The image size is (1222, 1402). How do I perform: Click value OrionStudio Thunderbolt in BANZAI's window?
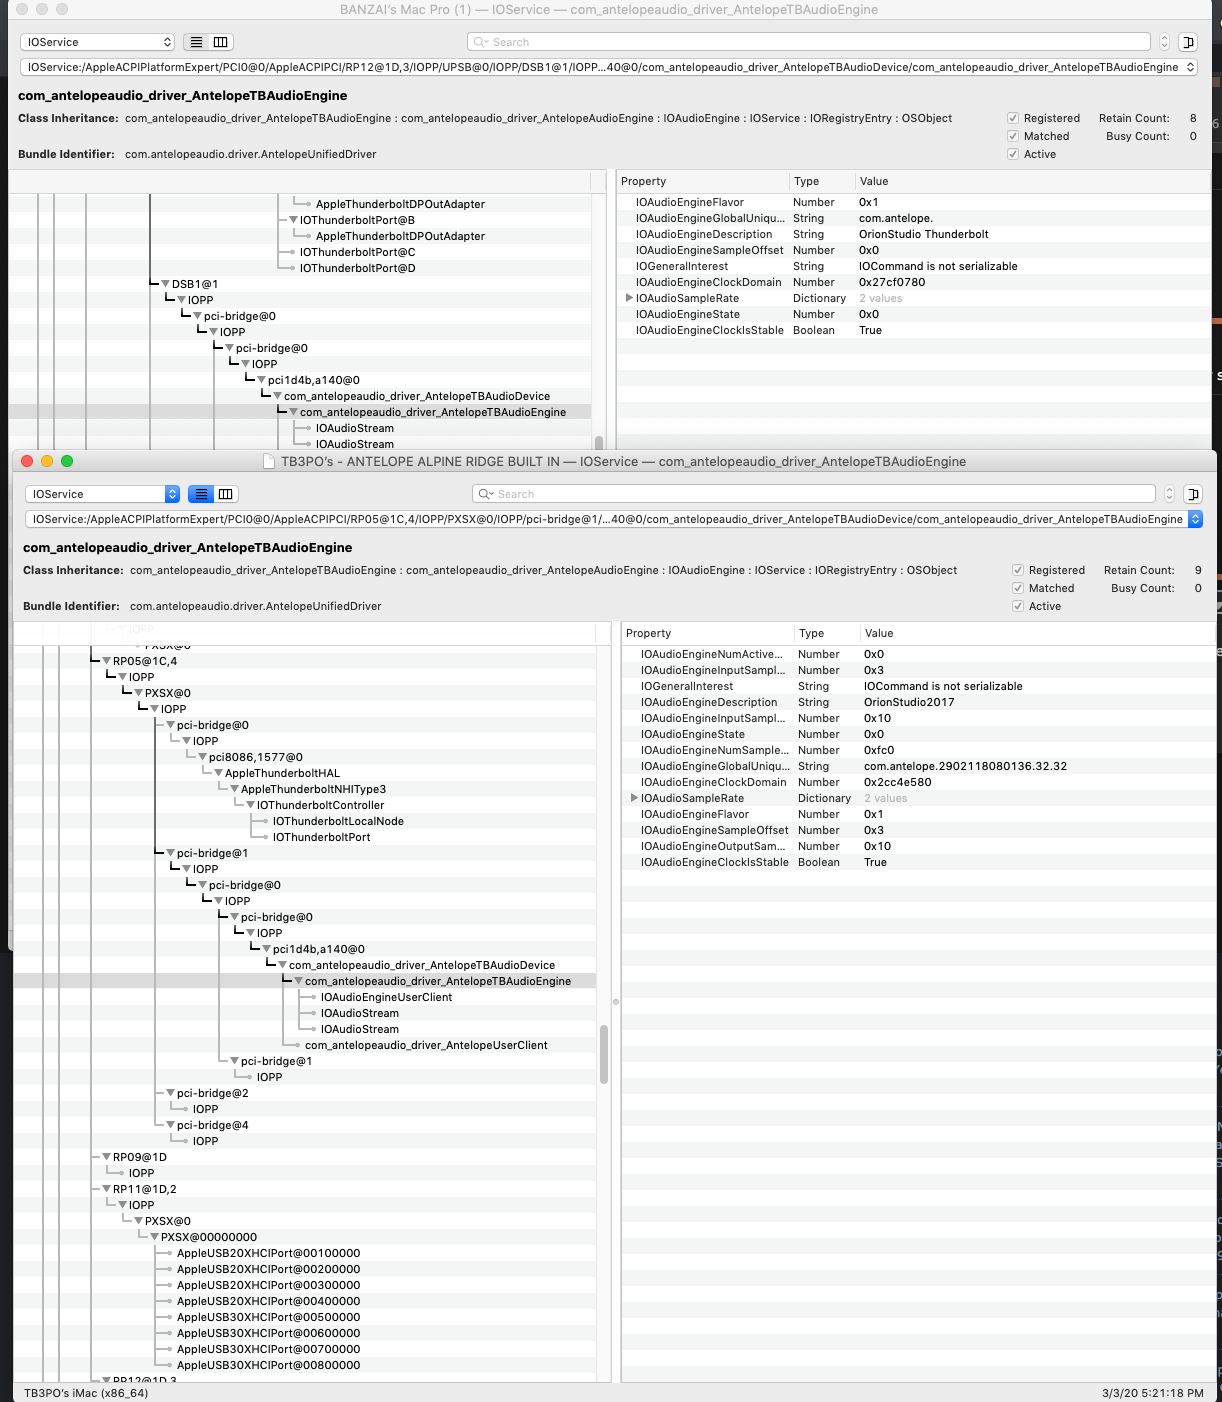(923, 234)
